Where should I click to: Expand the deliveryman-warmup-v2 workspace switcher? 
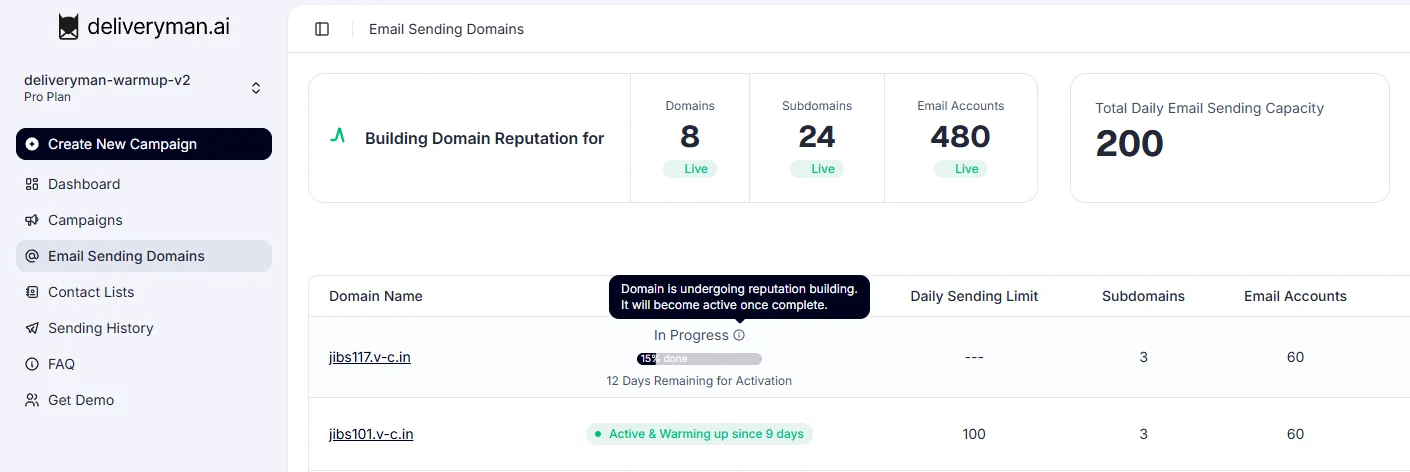[x=256, y=88]
